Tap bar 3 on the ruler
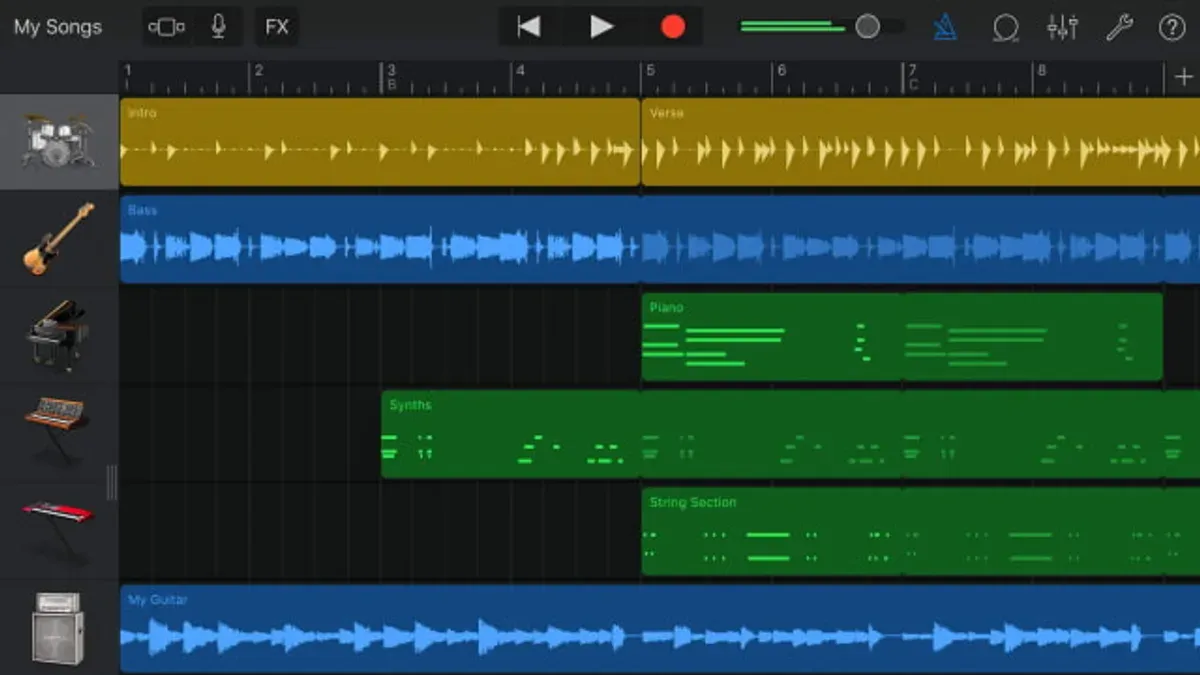The image size is (1200, 675). tap(391, 71)
